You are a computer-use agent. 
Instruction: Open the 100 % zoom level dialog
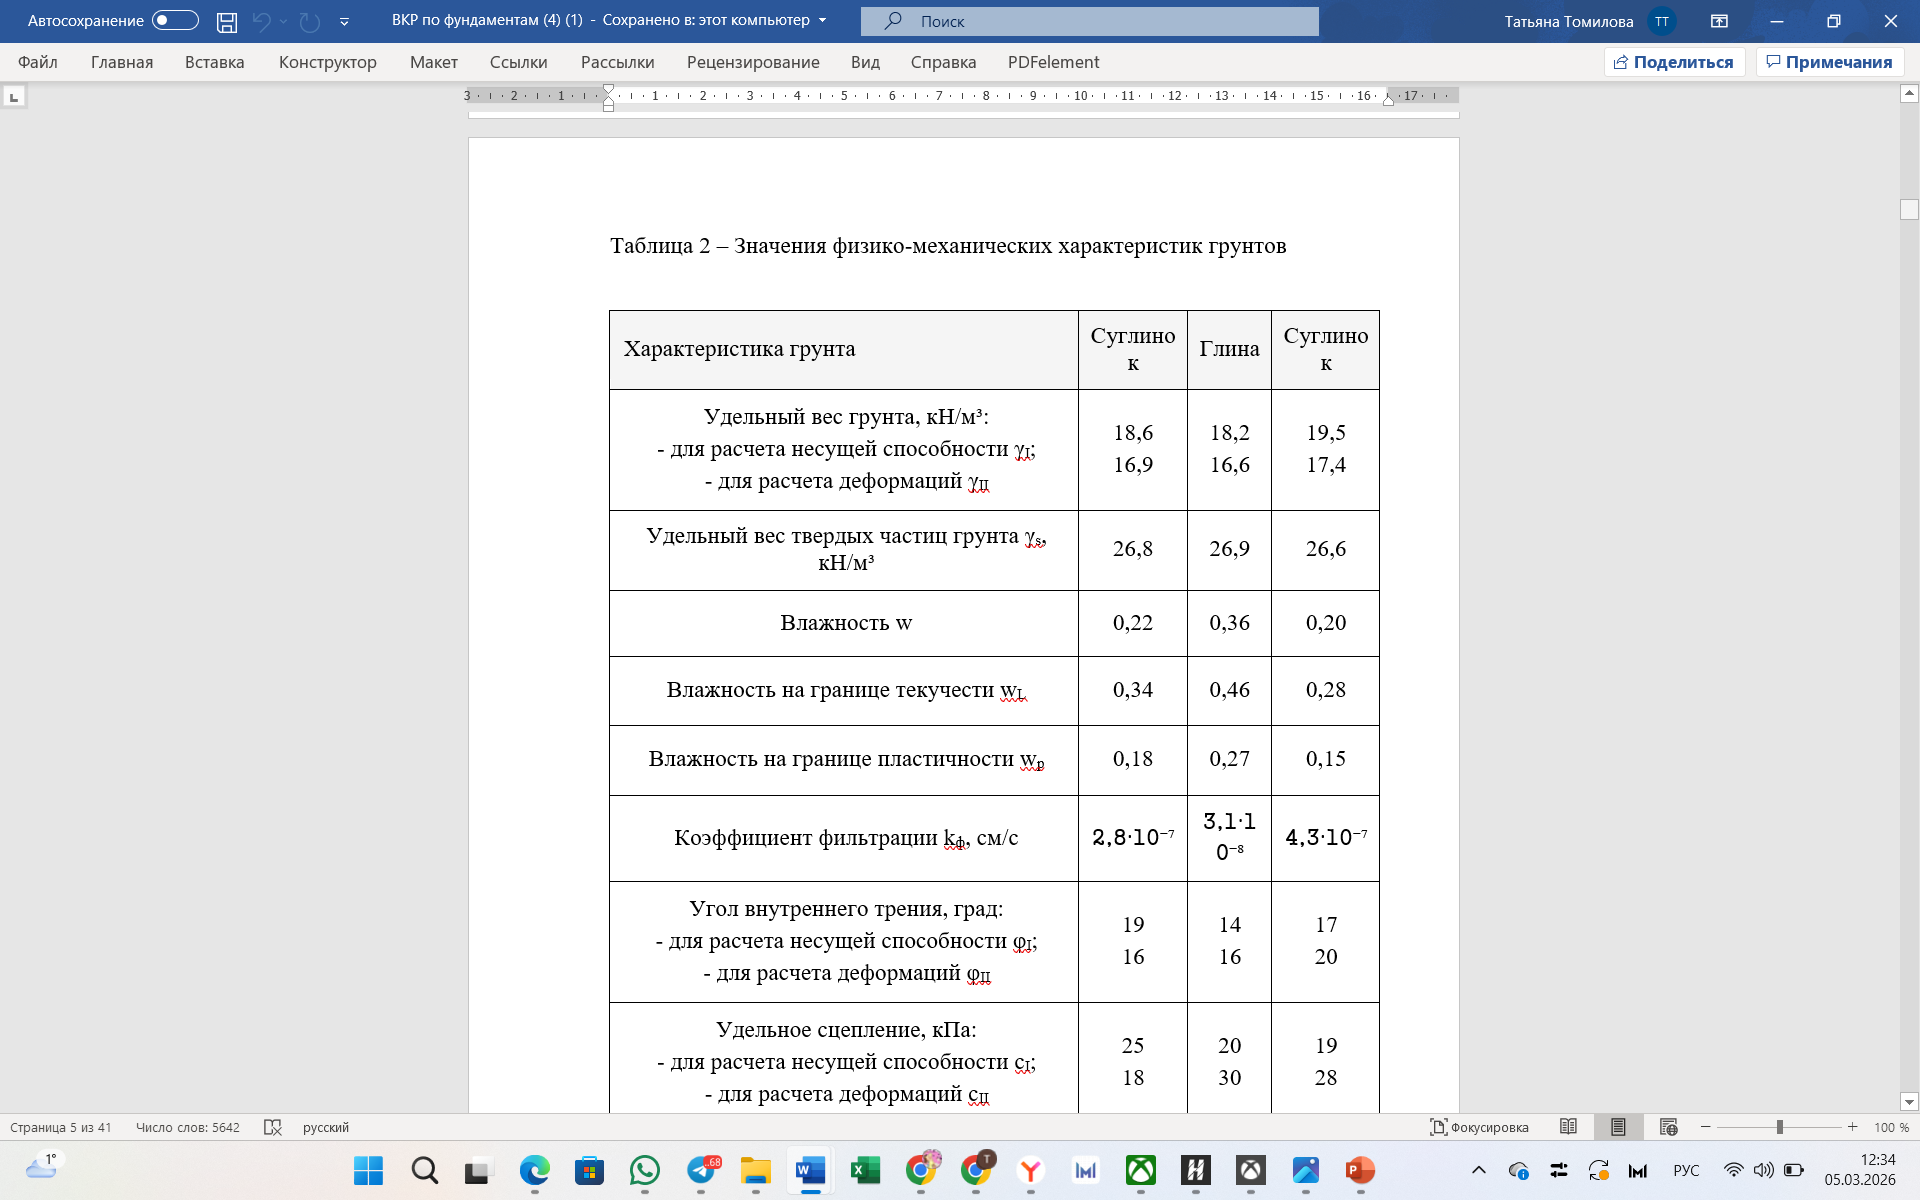click(1891, 1127)
